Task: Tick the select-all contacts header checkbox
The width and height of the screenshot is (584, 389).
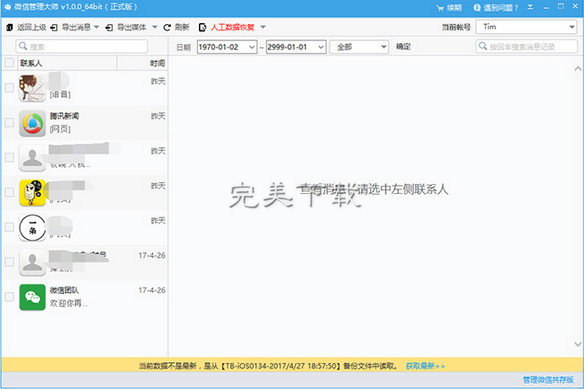Action: (9, 63)
